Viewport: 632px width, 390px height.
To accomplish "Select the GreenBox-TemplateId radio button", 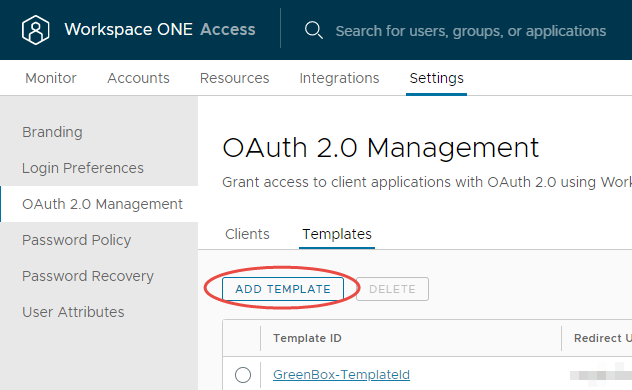I will 243,375.
